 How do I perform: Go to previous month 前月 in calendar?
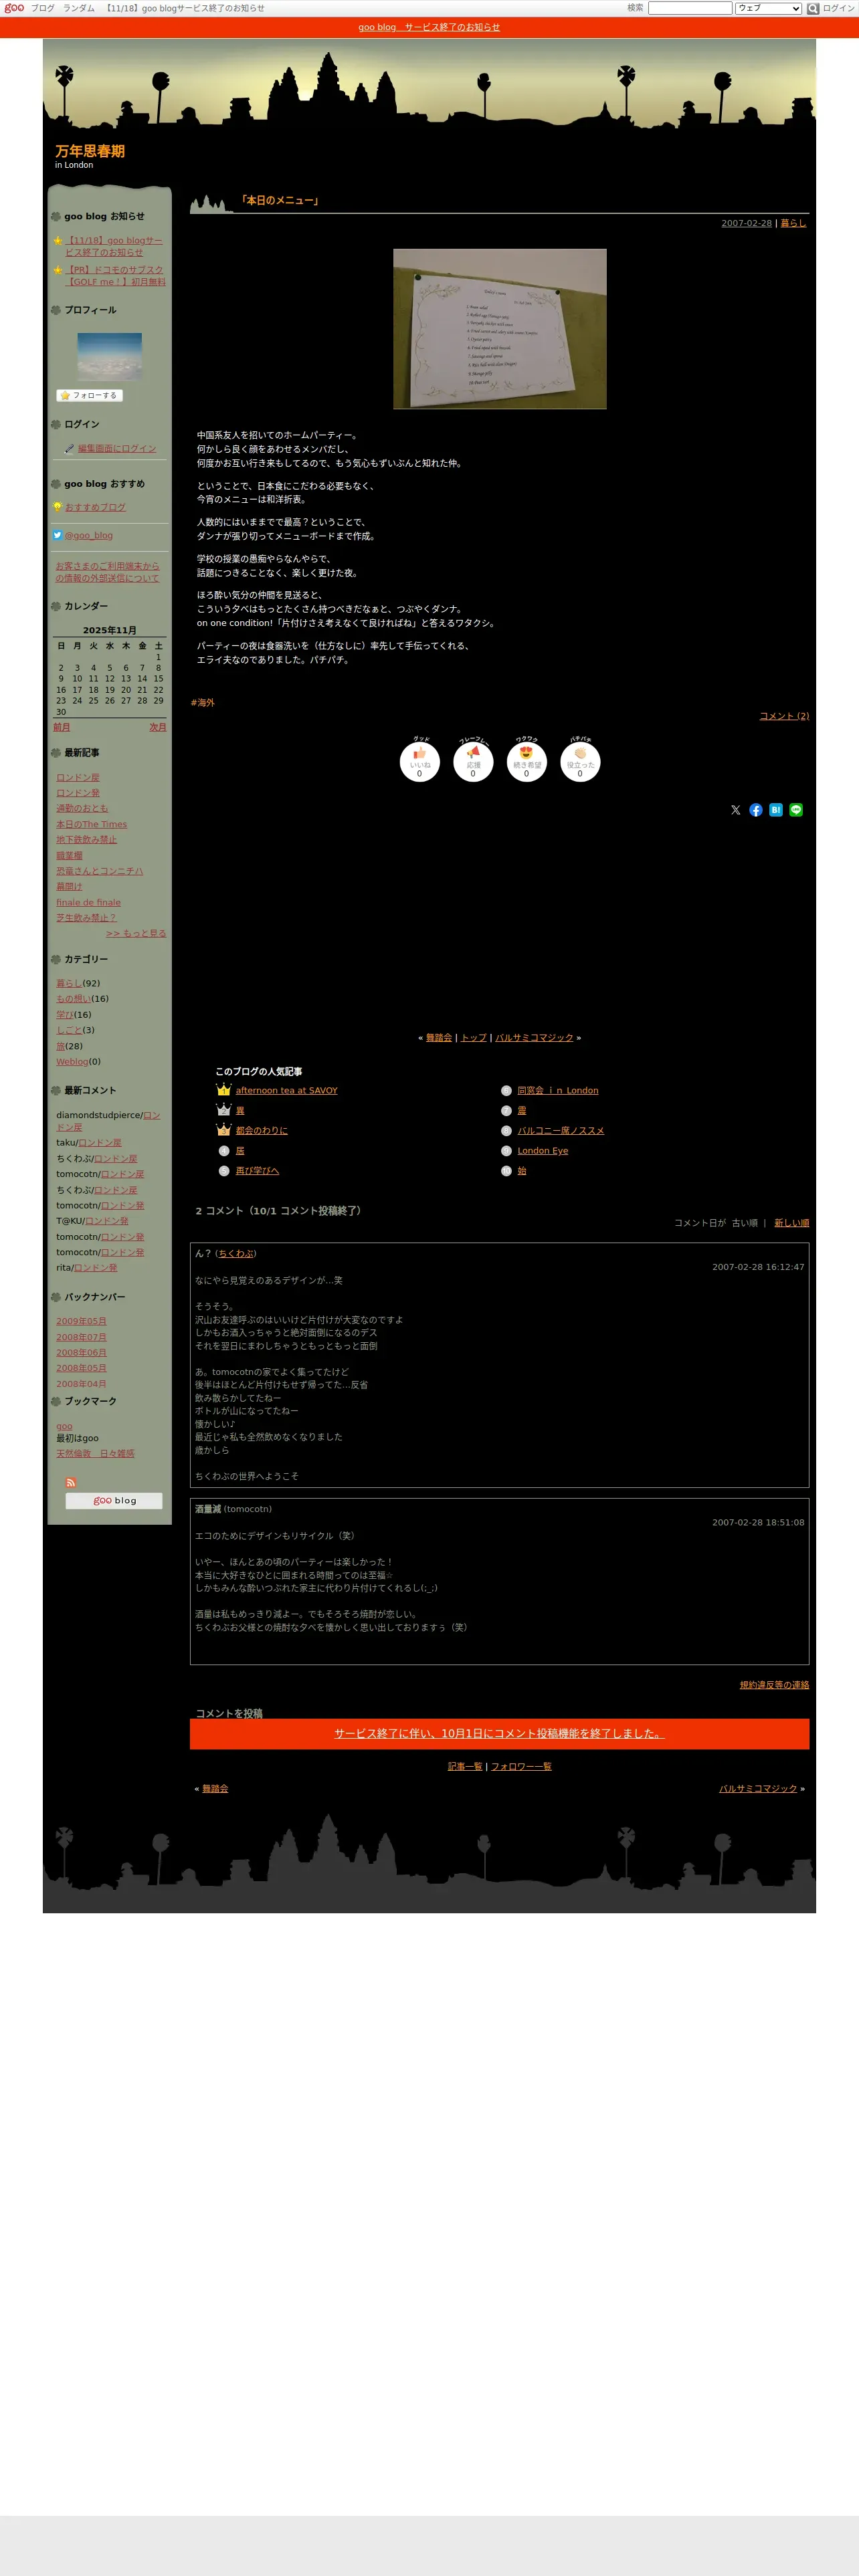click(62, 727)
